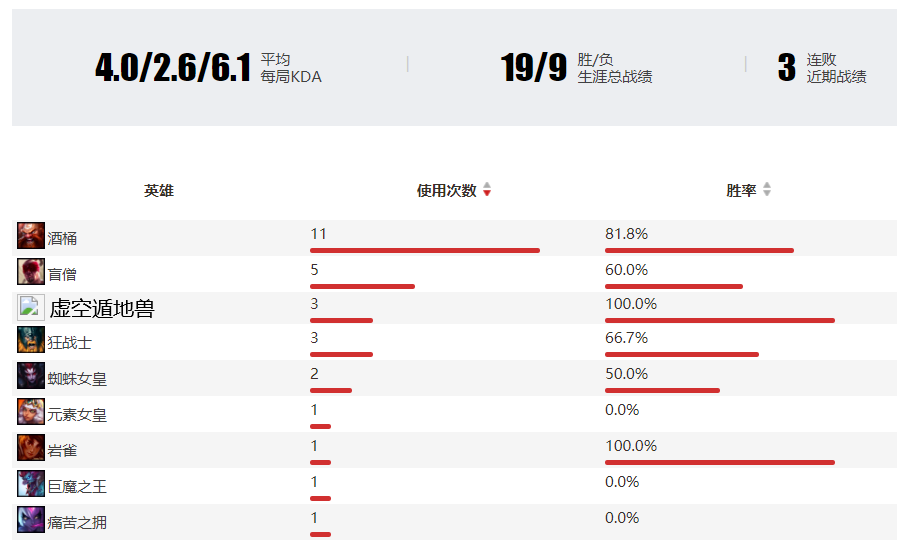The height and width of the screenshot is (548, 910).
Task: Click the 蜘蛛女皇 champion portrait
Action: (x=31, y=377)
